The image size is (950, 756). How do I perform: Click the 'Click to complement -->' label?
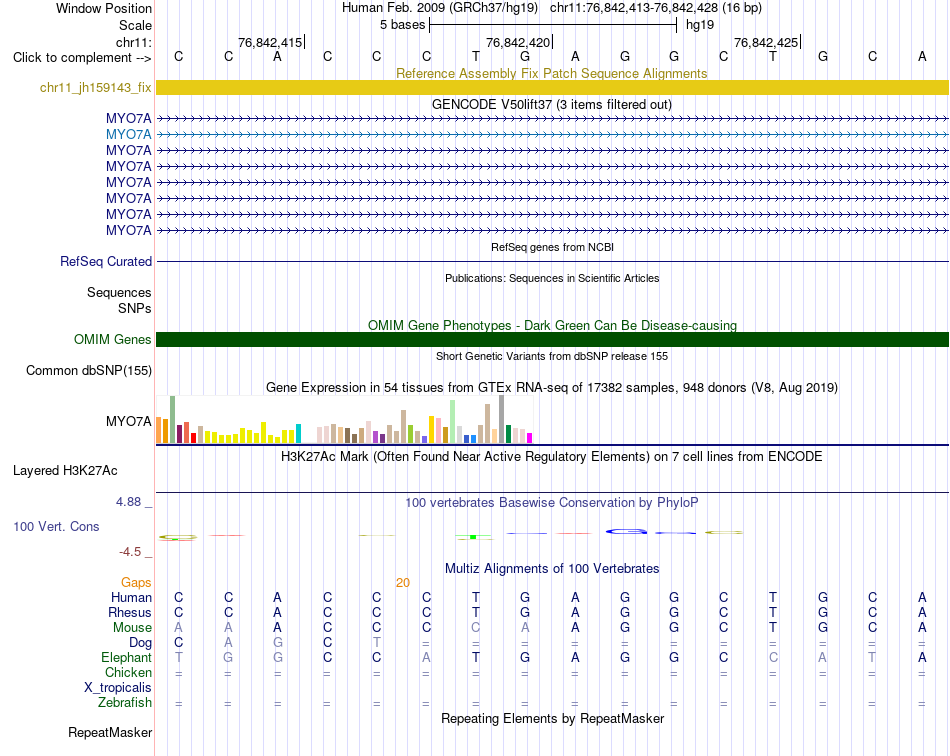click(82, 58)
